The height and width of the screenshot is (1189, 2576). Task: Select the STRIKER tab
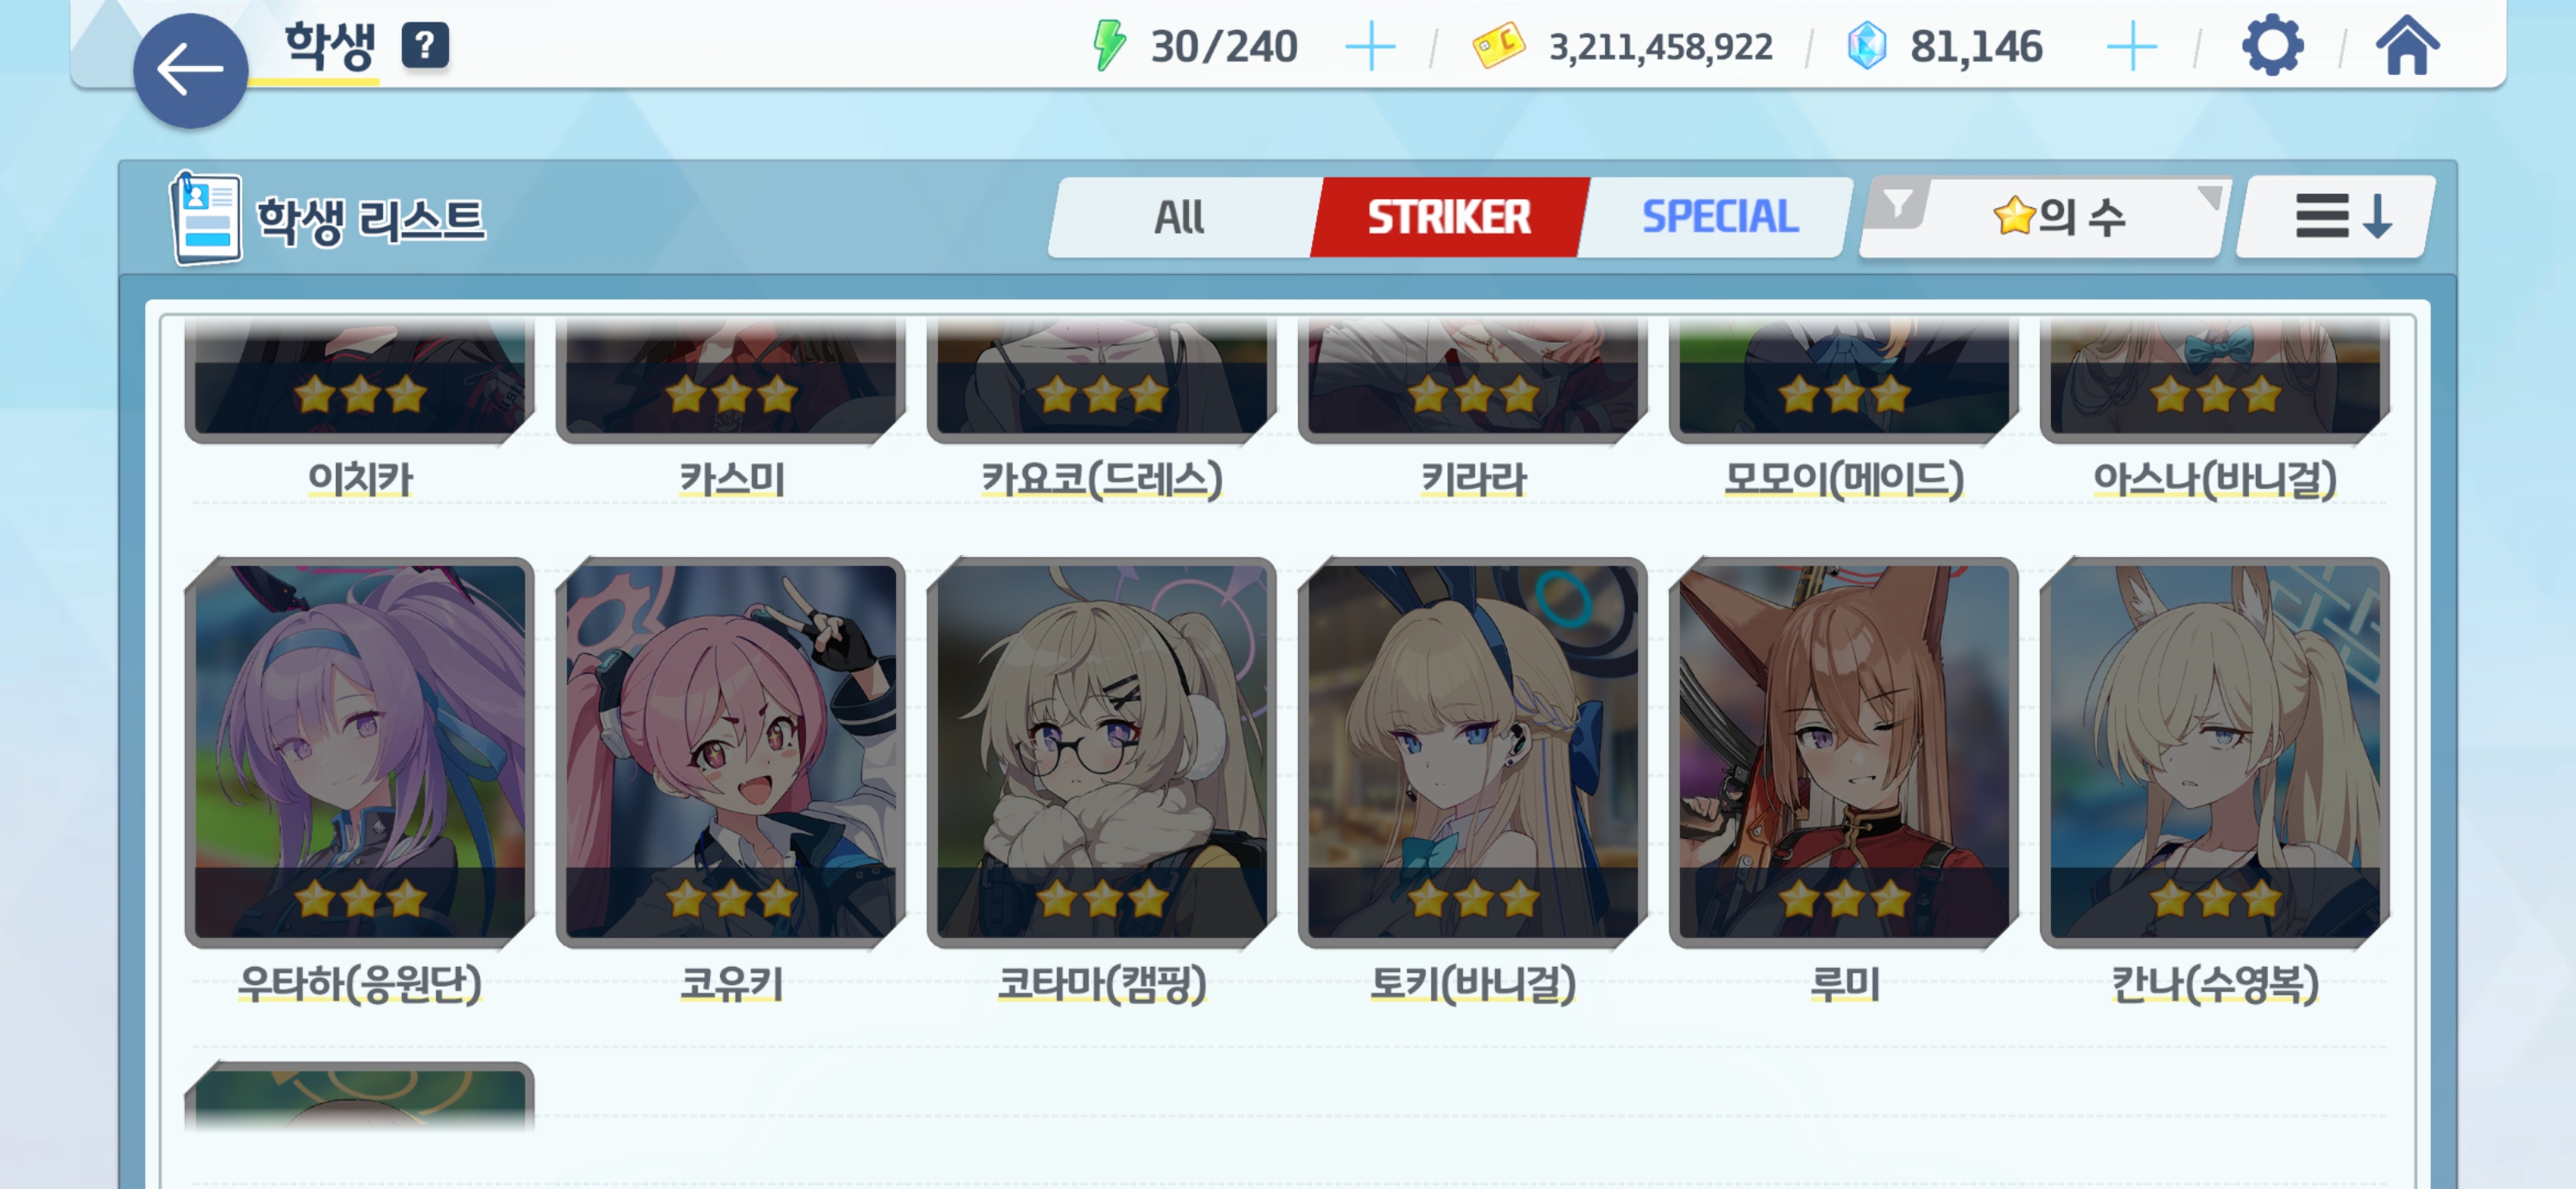1448,217
